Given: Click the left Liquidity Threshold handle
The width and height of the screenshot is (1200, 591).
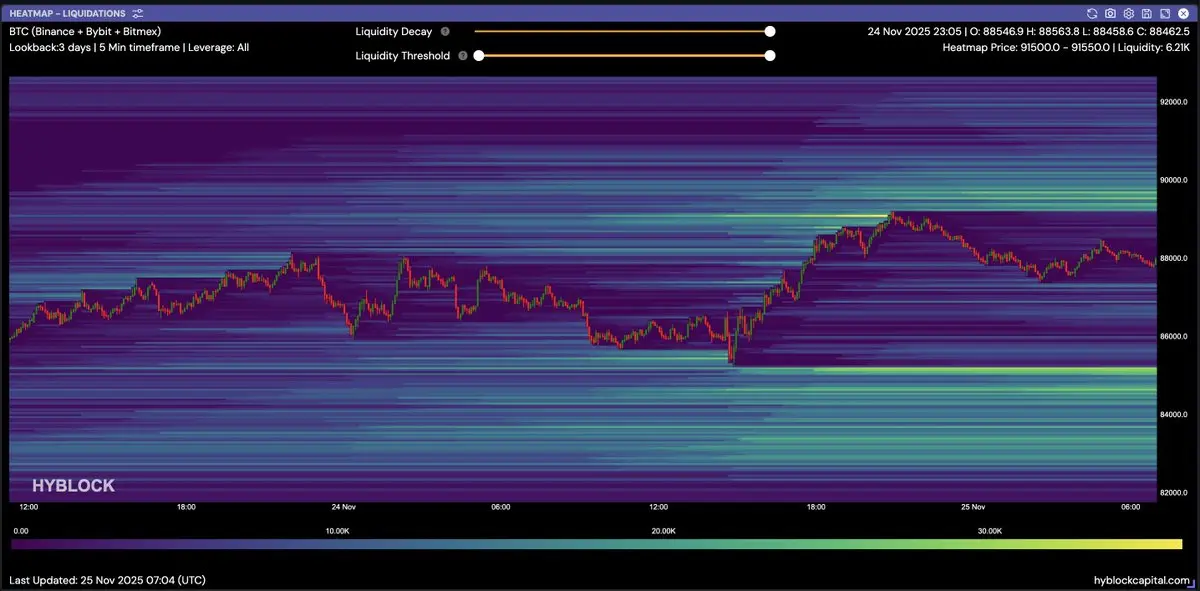Looking at the screenshot, I should (478, 56).
